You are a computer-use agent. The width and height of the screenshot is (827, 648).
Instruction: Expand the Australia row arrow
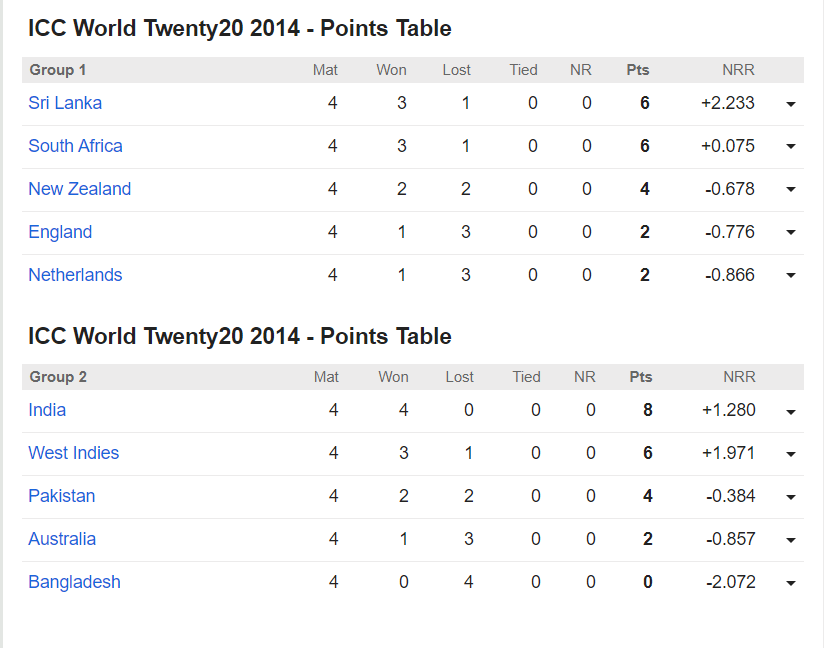click(x=790, y=540)
